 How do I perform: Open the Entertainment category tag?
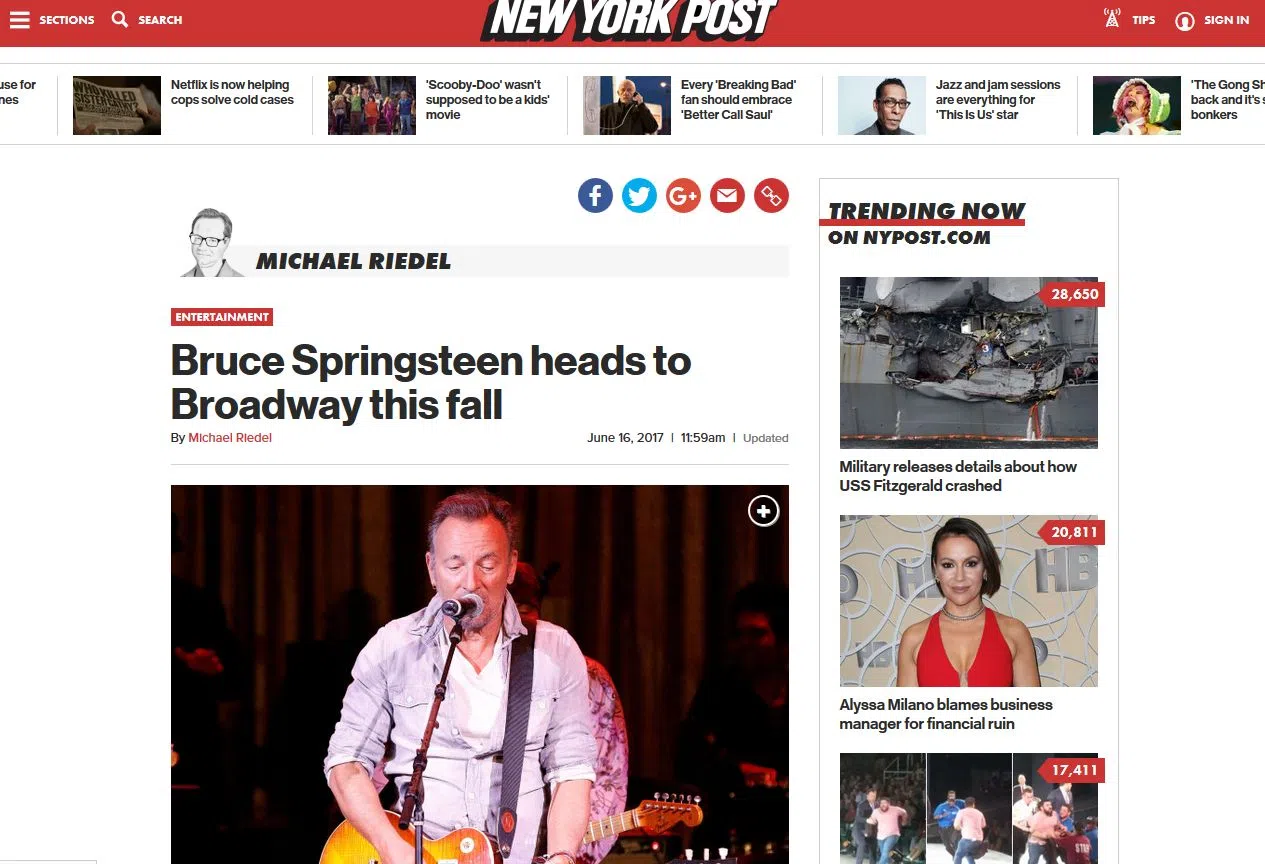[222, 317]
